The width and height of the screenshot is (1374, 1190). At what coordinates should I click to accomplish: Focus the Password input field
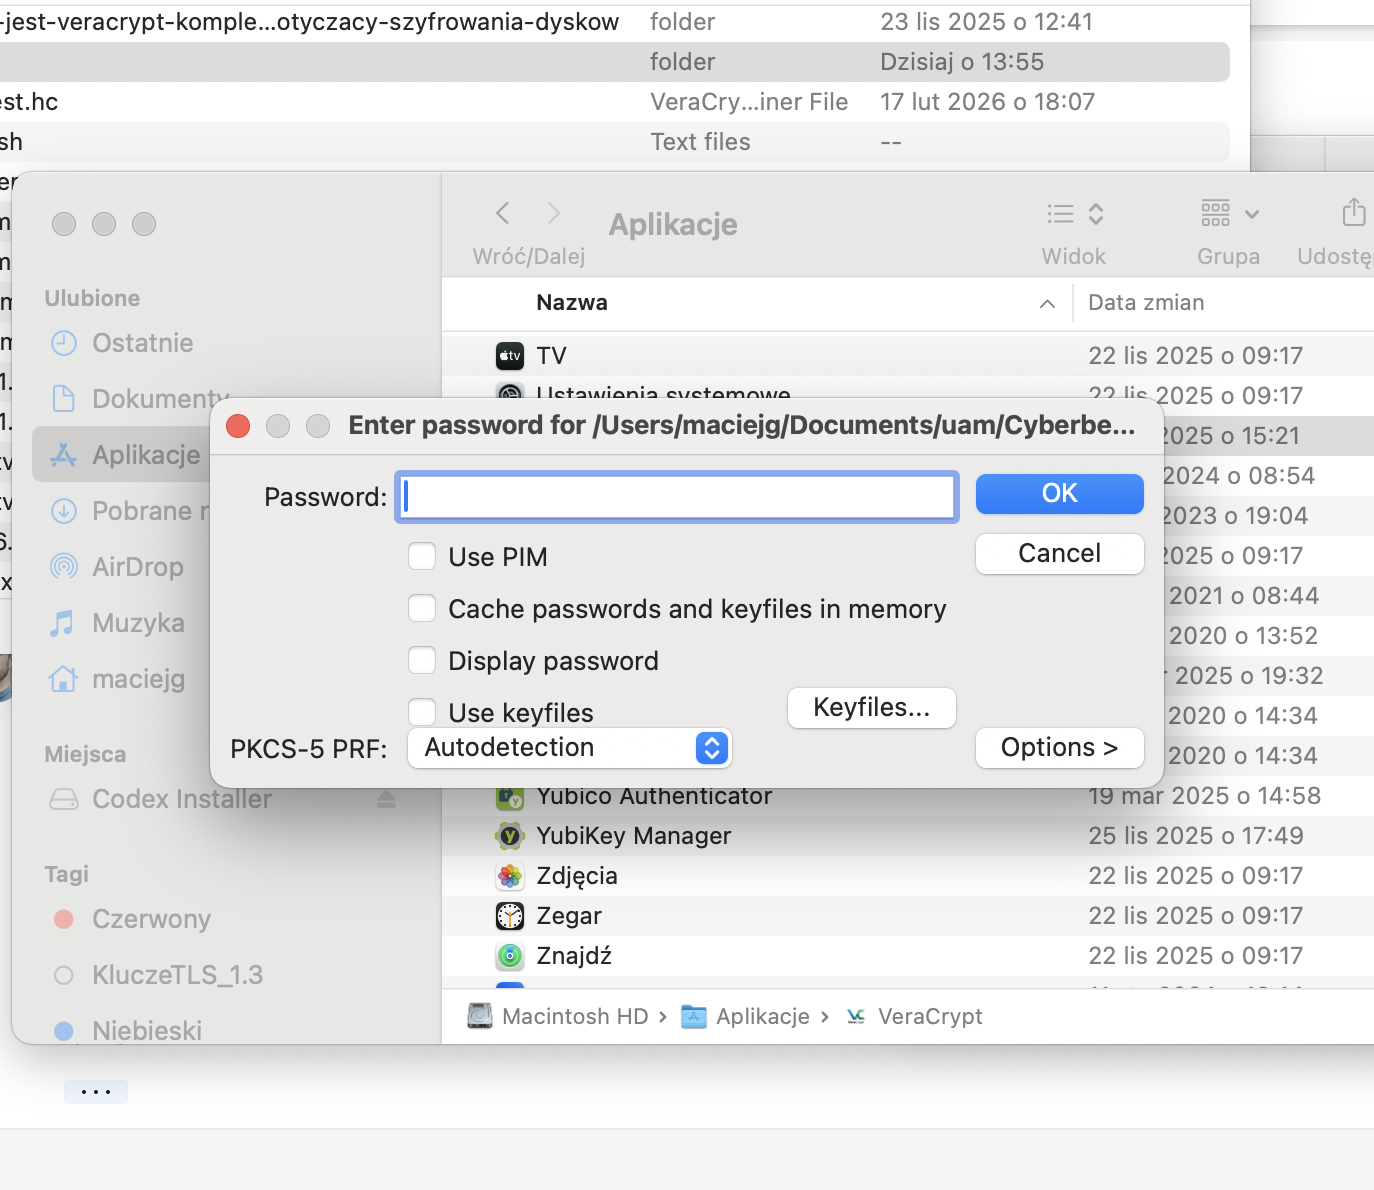coord(677,497)
